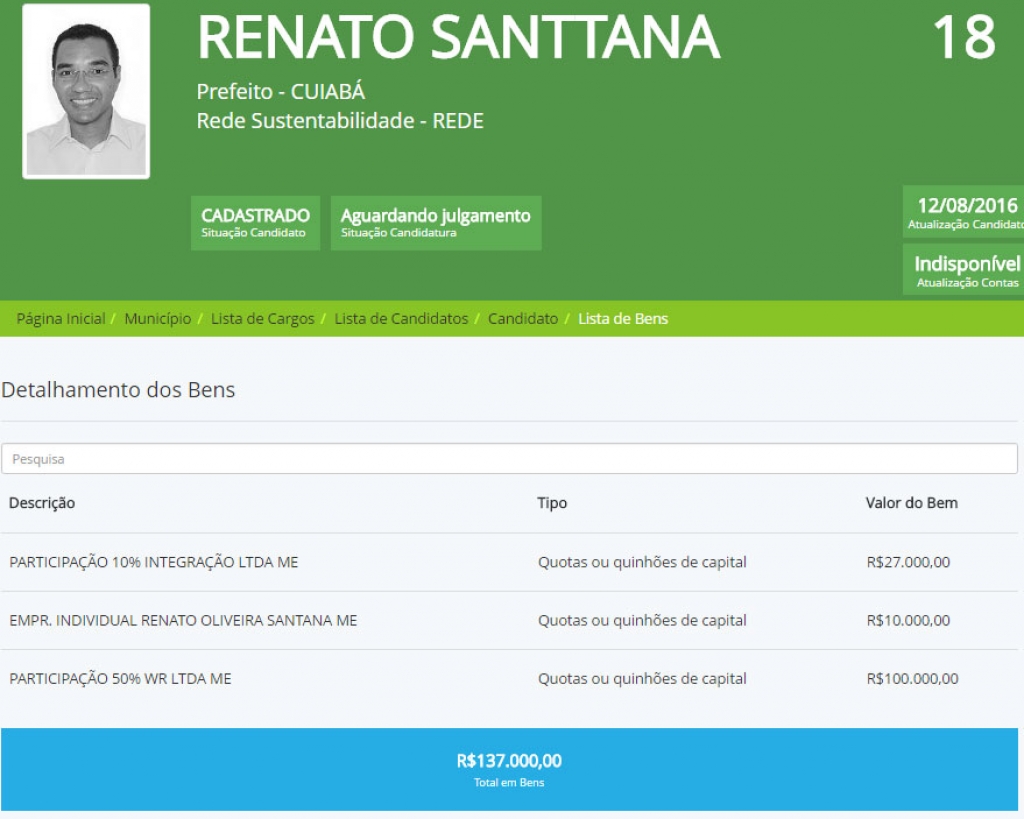This screenshot has width=1024, height=819.
Task: Click the 12/08/2016 update date badge
Action: tap(963, 212)
